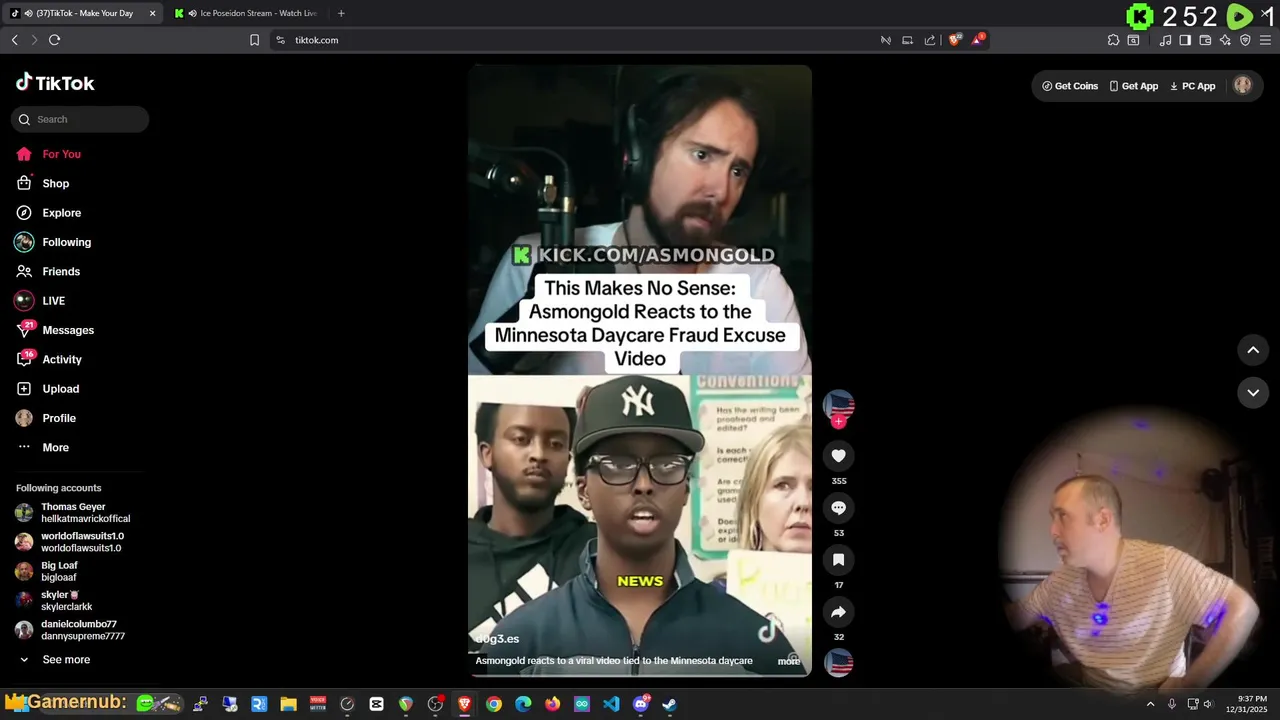1280x720 pixels.
Task: Open Firefox from the taskbar
Action: point(553,704)
